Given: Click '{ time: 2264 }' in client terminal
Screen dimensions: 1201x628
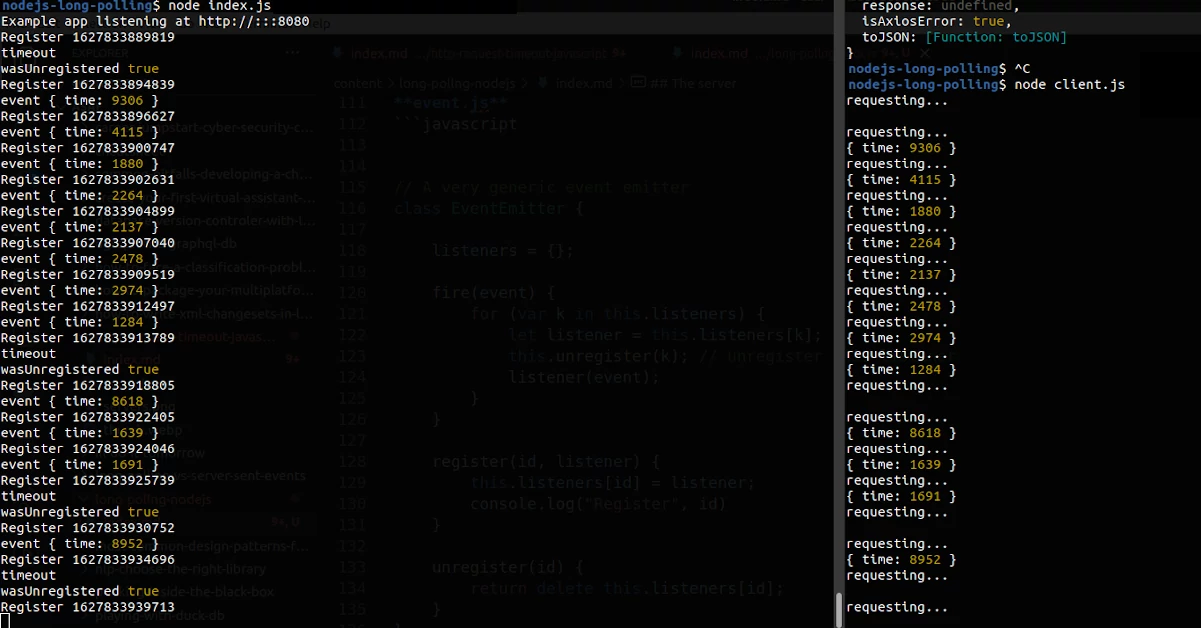Looking at the screenshot, I should click(x=902, y=243).
